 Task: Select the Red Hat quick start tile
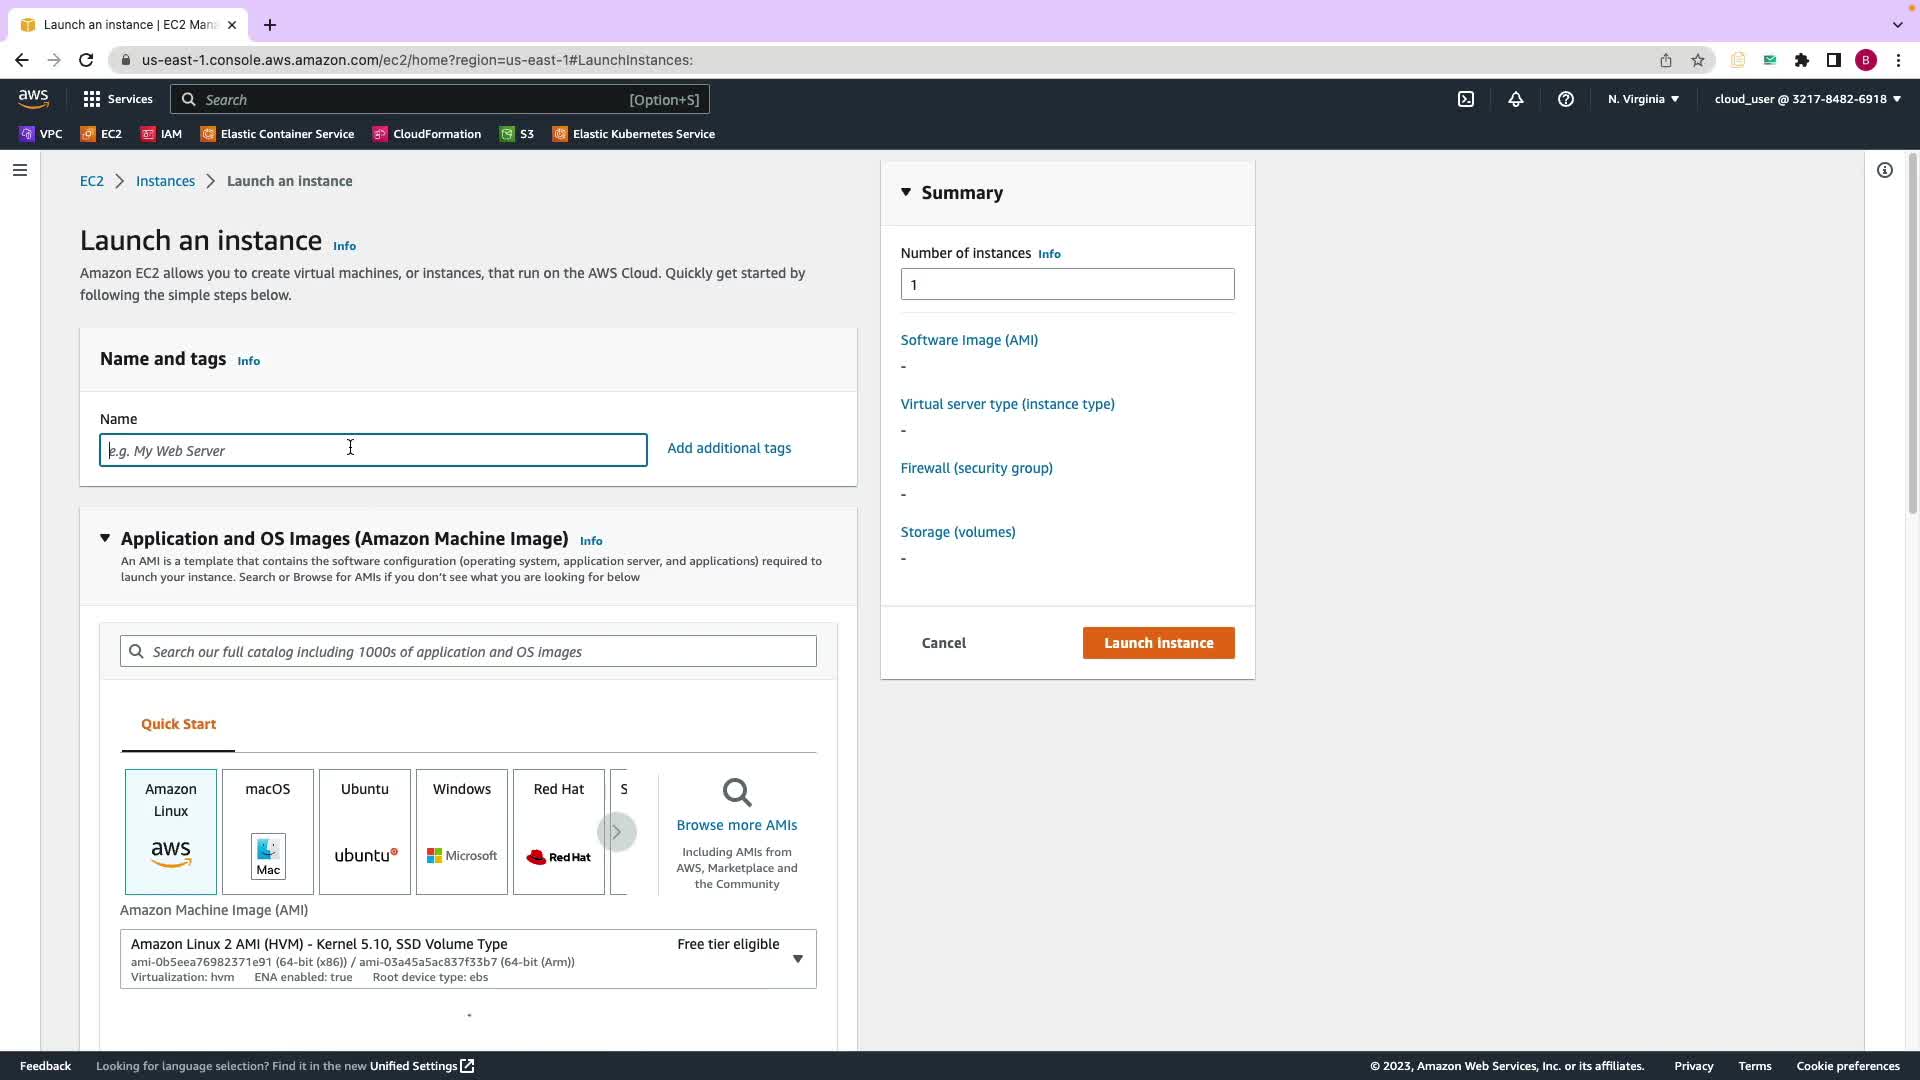click(559, 831)
